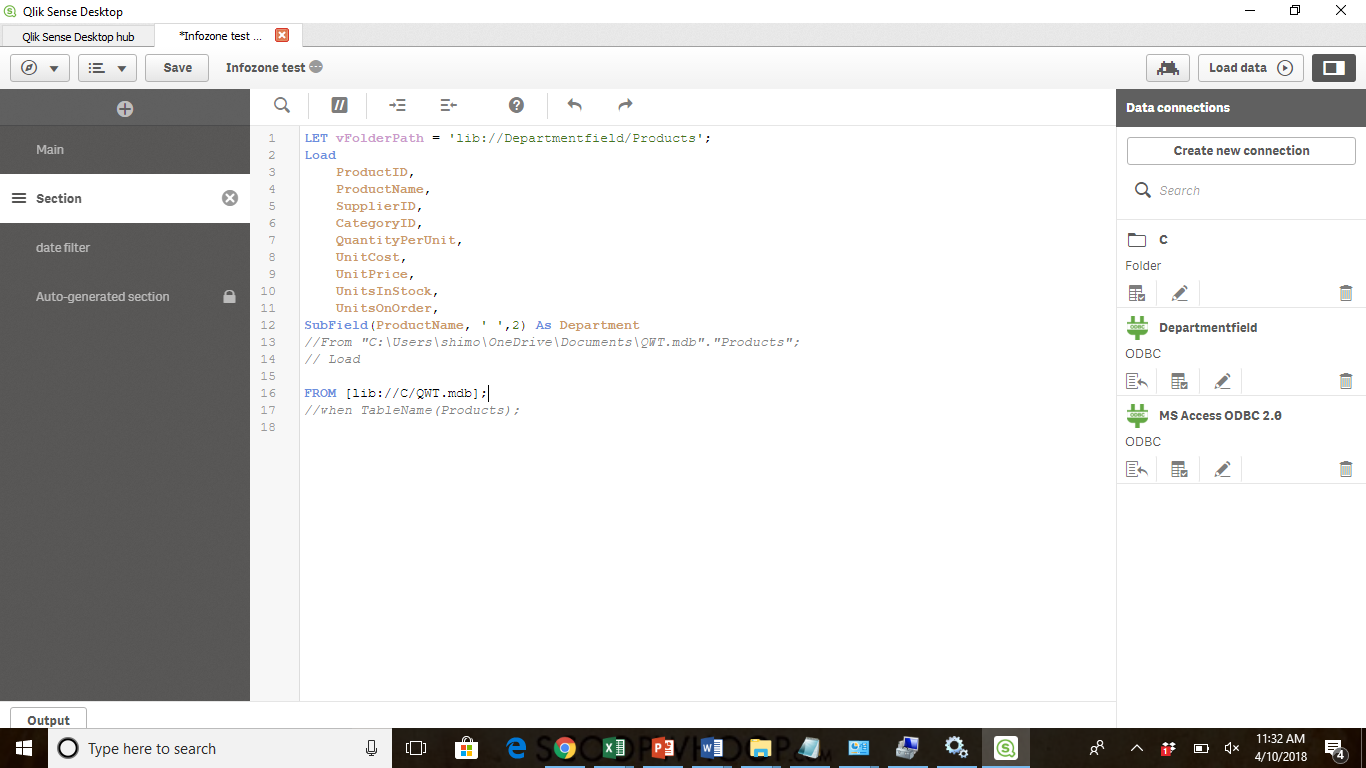
Task: Click Create new connection button
Action: [x=1241, y=151]
